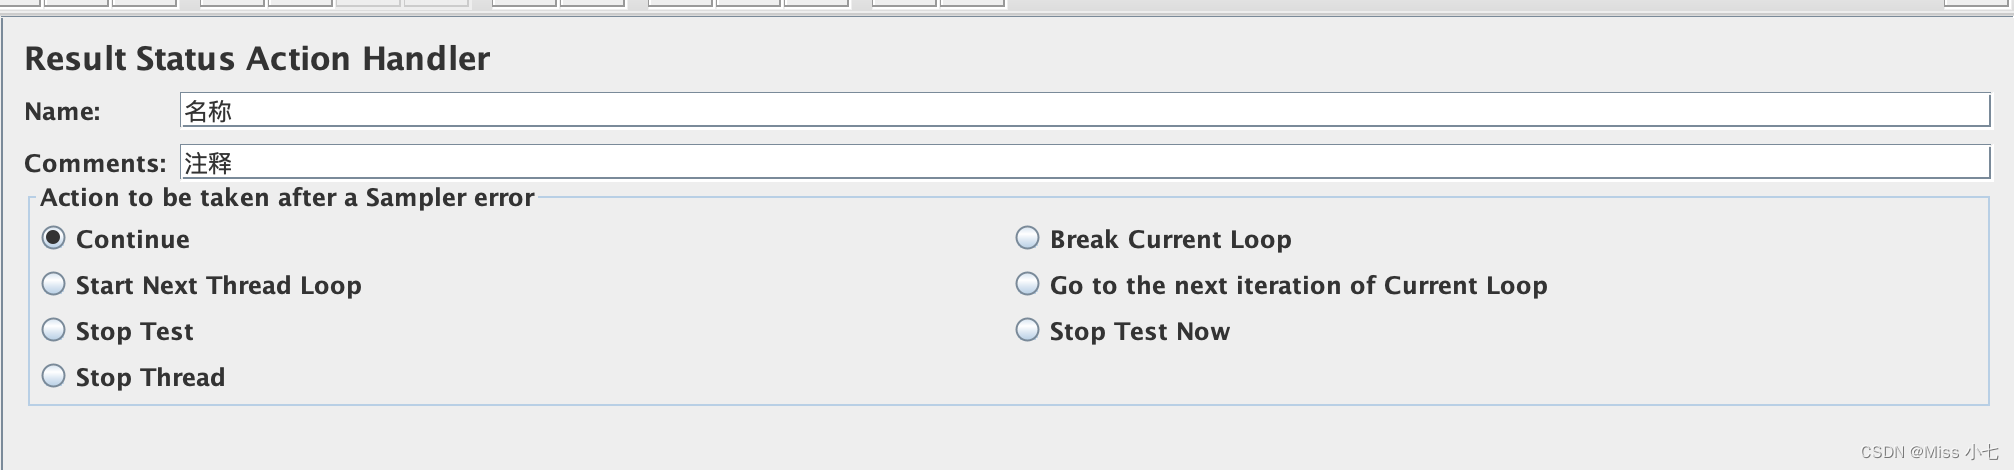
Task: Click the 'Stop Test Now' label text
Action: 1139,331
